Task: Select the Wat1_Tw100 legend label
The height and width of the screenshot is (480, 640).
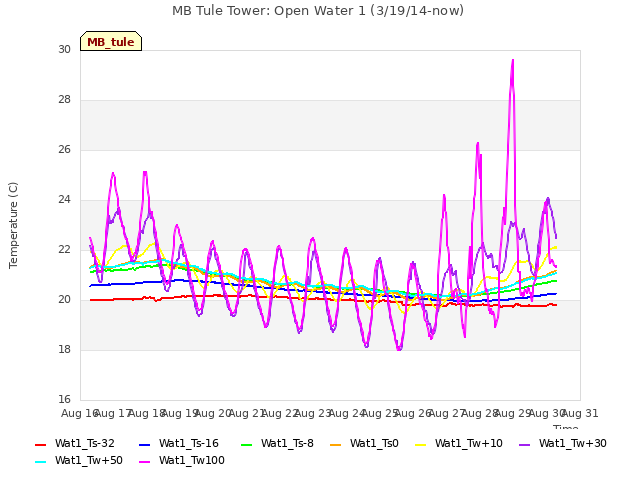Action: click(192, 460)
